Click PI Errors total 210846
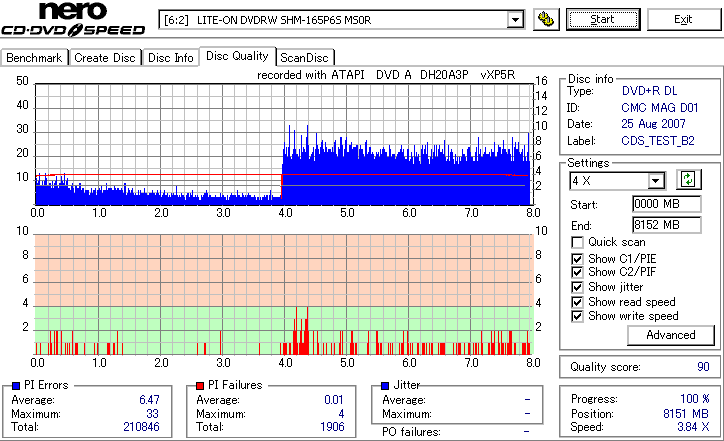The image size is (724, 441). tap(141, 427)
